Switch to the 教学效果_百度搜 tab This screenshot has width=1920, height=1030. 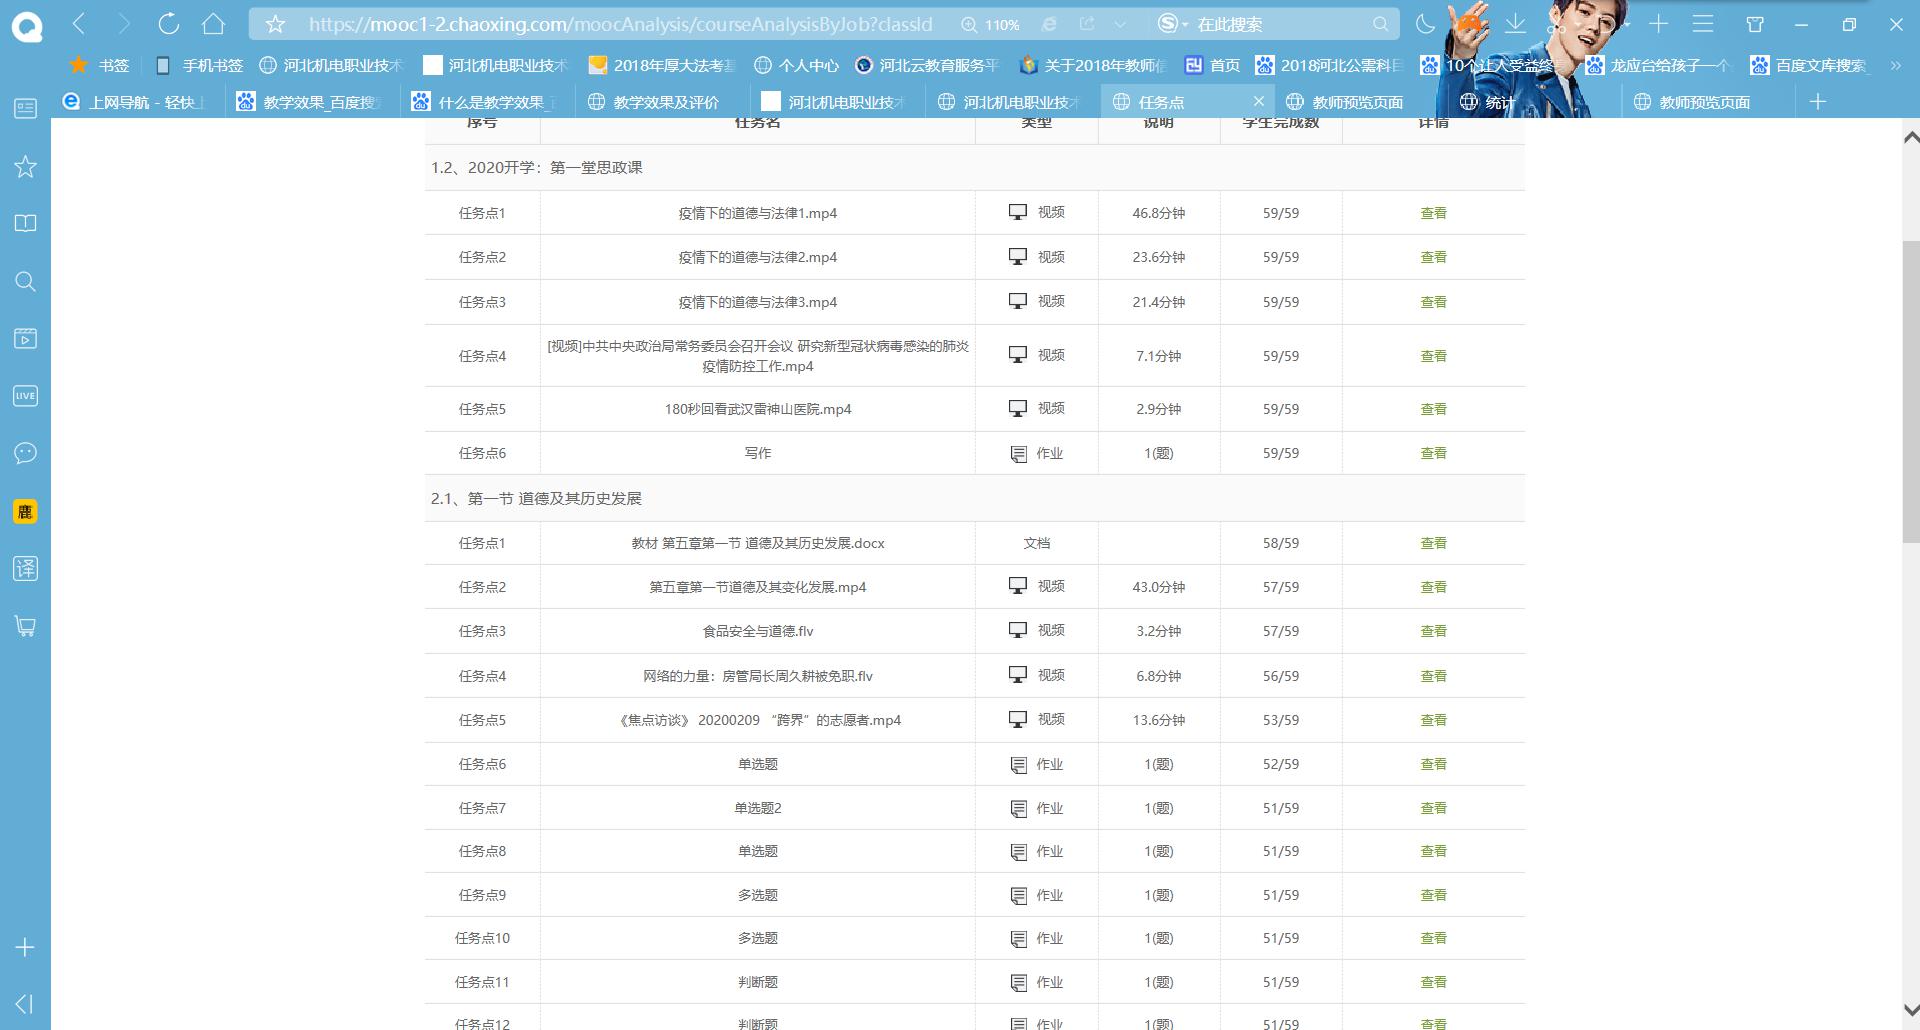[311, 102]
